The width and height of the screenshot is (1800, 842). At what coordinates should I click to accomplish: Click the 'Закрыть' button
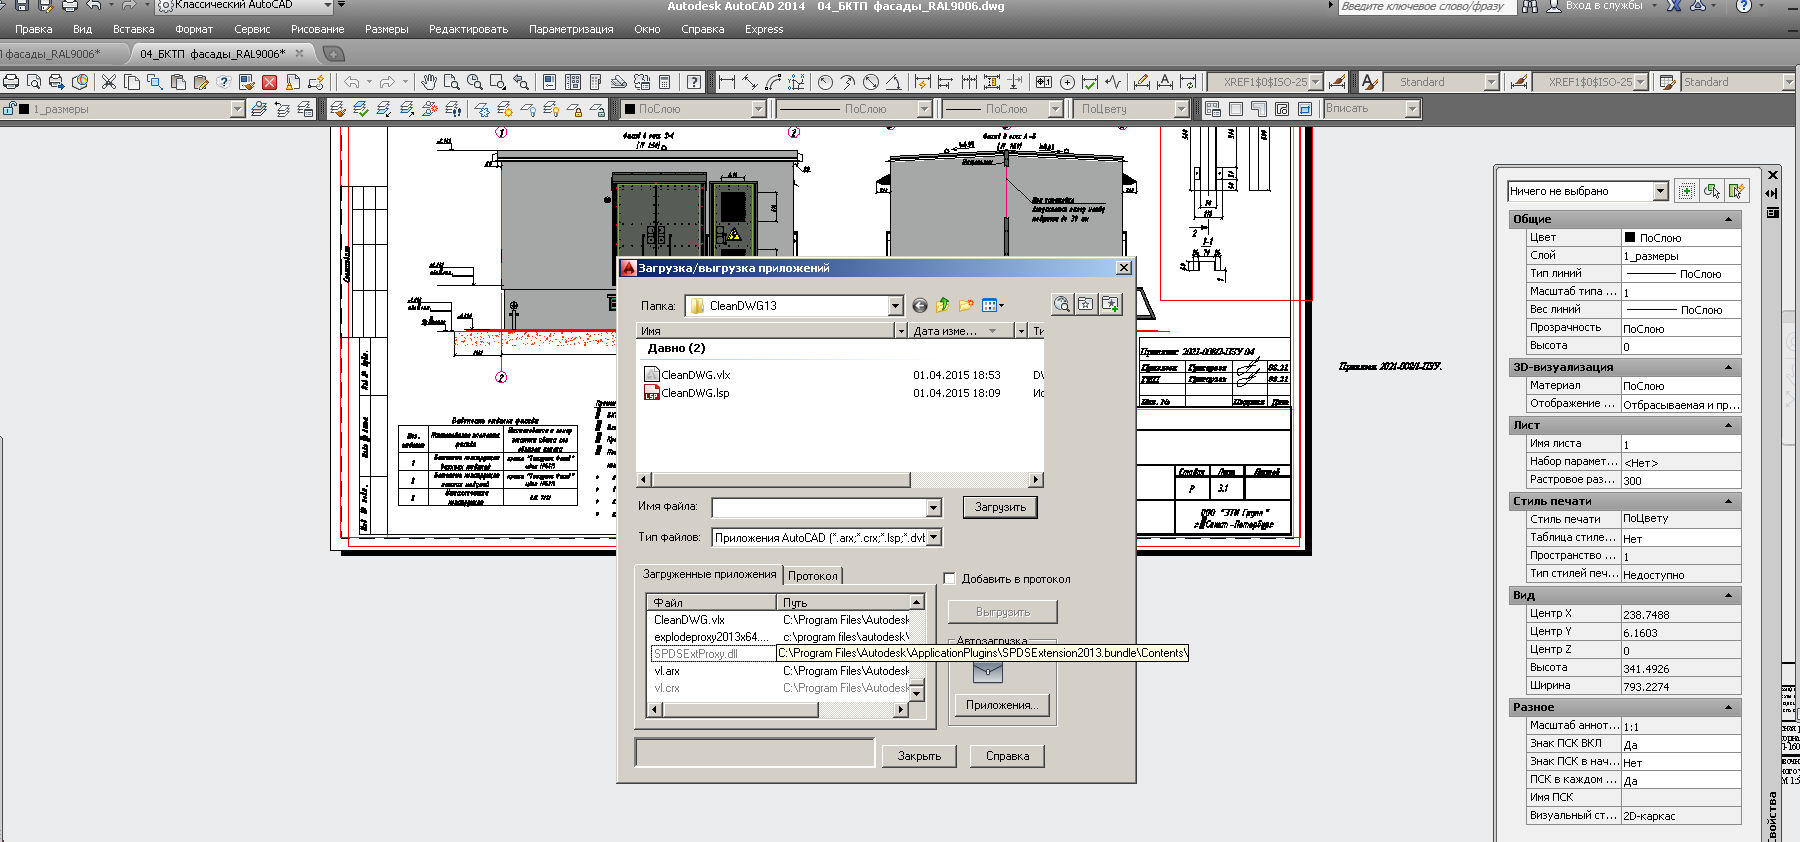tap(919, 756)
